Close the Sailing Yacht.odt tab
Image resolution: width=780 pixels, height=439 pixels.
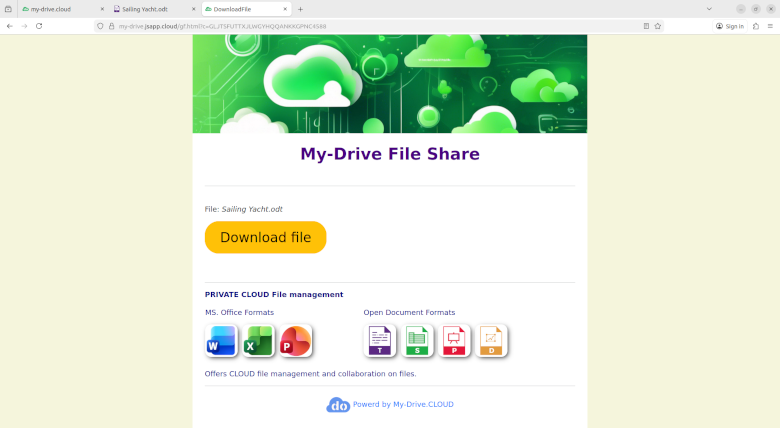pos(194,9)
